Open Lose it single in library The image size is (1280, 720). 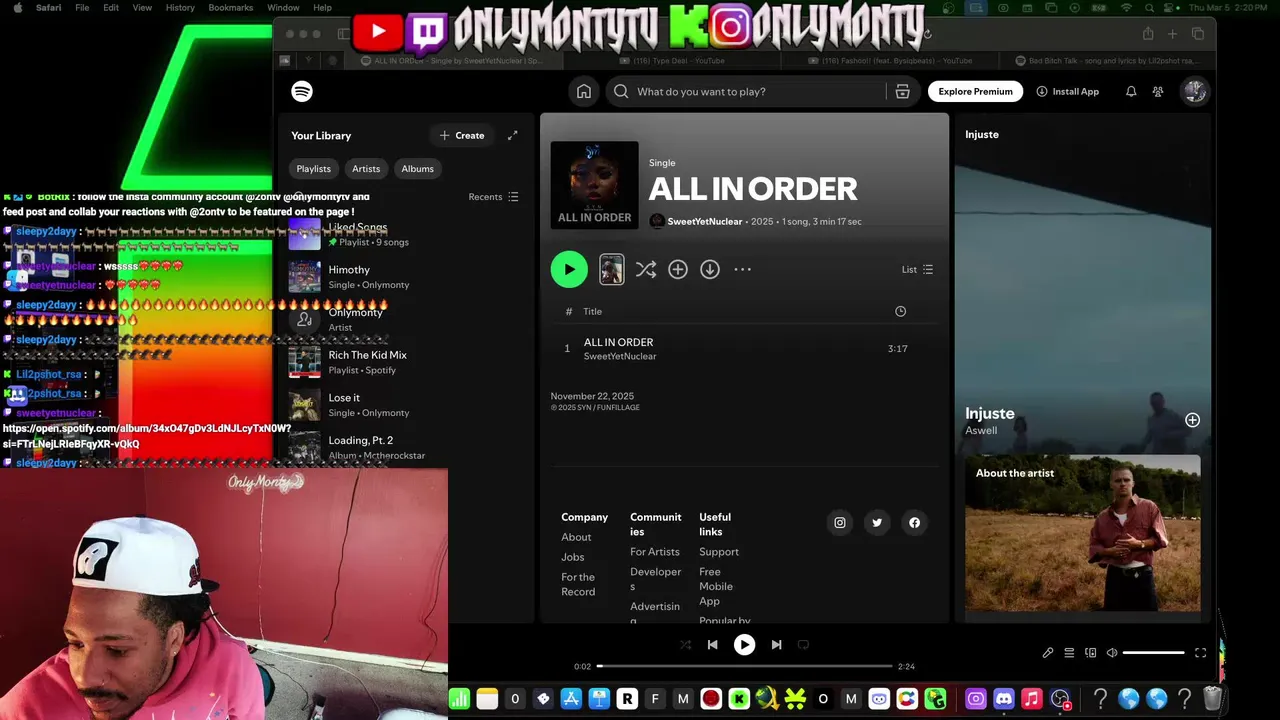click(x=404, y=405)
